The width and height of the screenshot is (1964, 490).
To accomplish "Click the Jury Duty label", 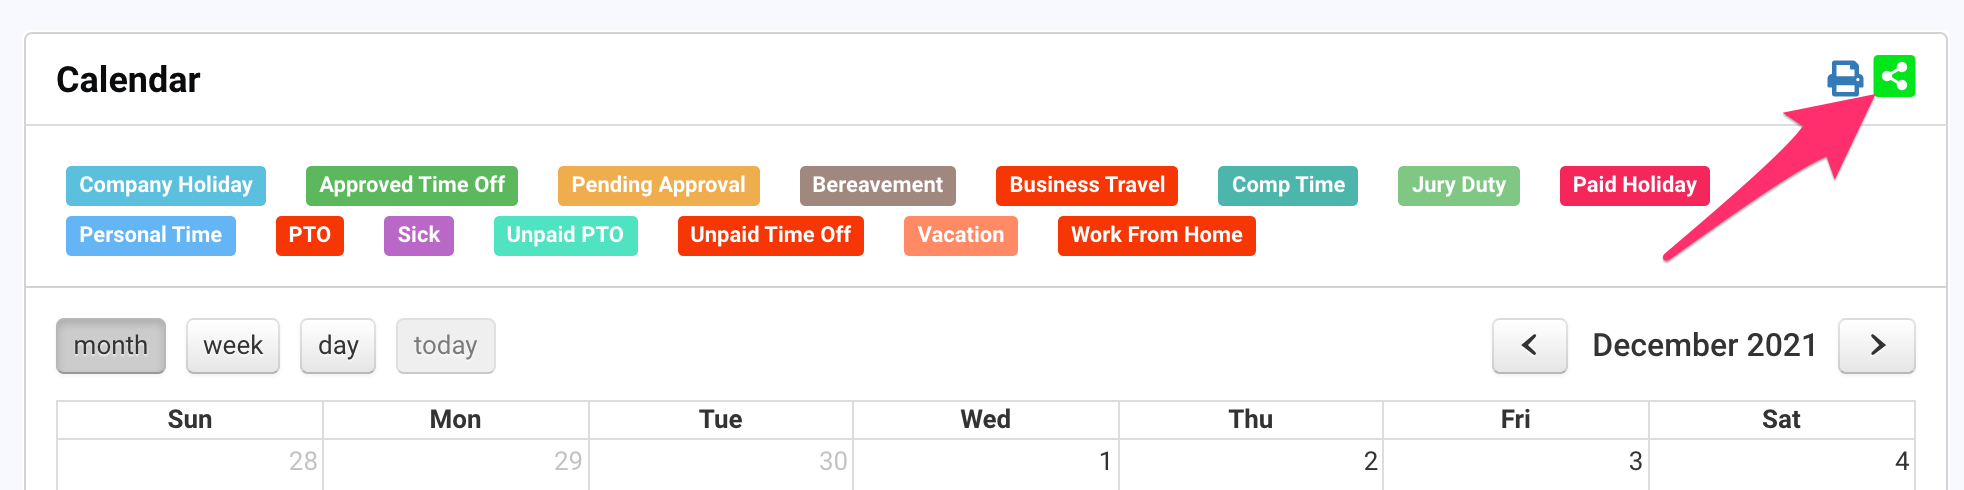I will coord(1459,186).
